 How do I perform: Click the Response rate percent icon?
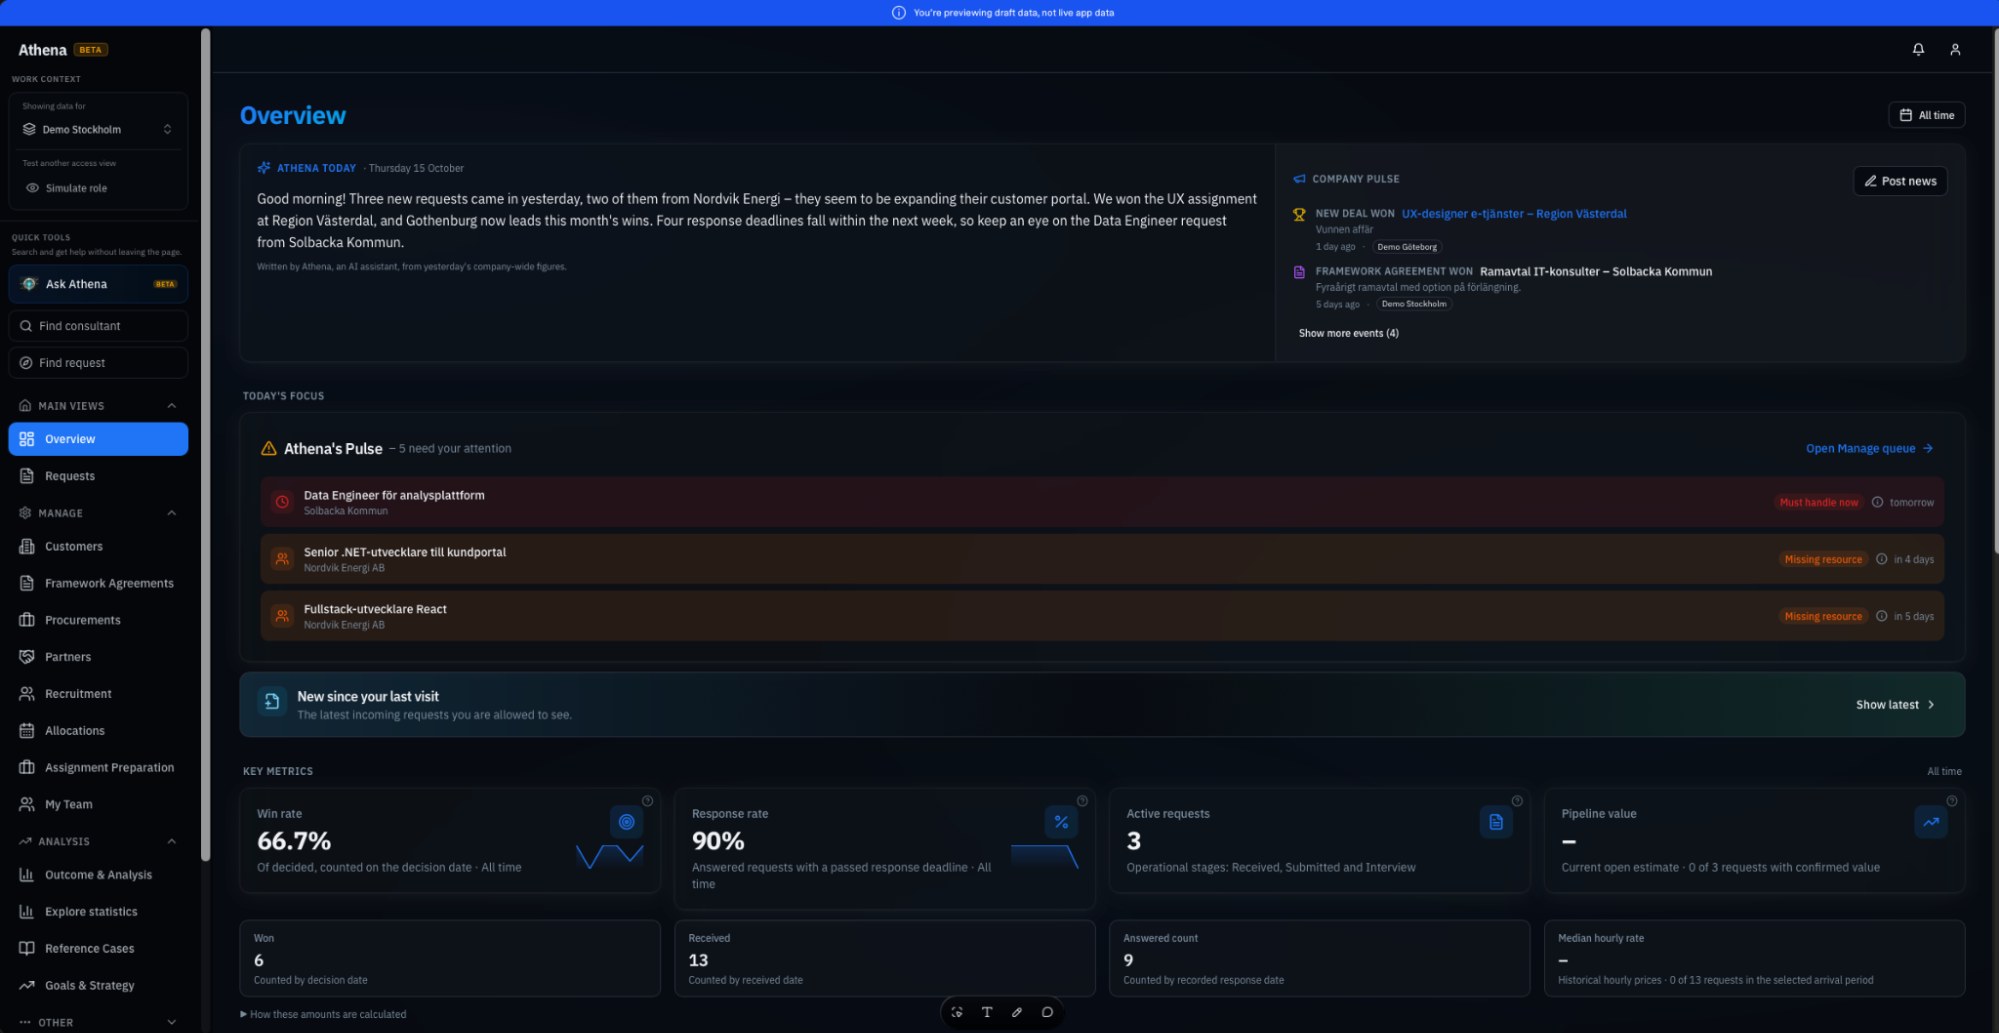click(1061, 822)
